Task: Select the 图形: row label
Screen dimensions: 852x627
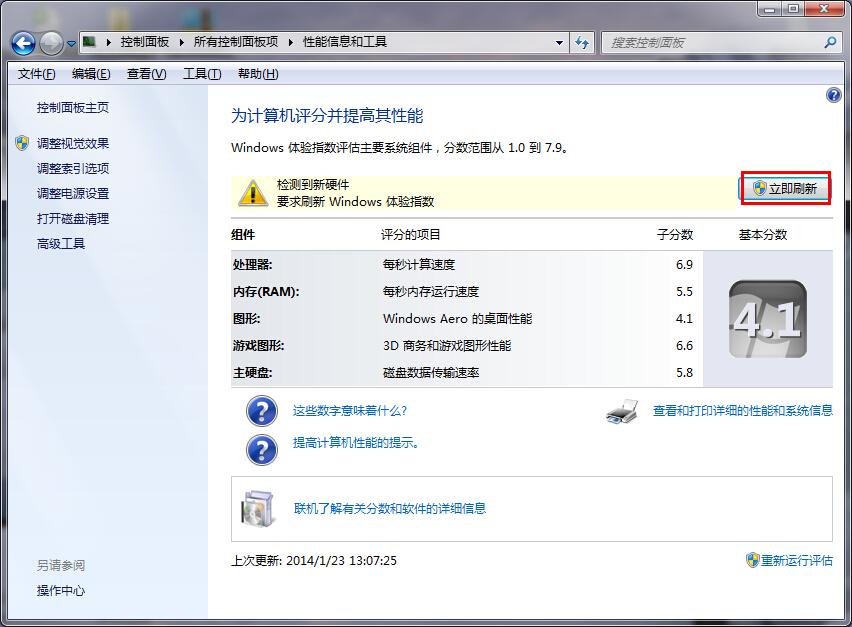Action: coord(246,319)
